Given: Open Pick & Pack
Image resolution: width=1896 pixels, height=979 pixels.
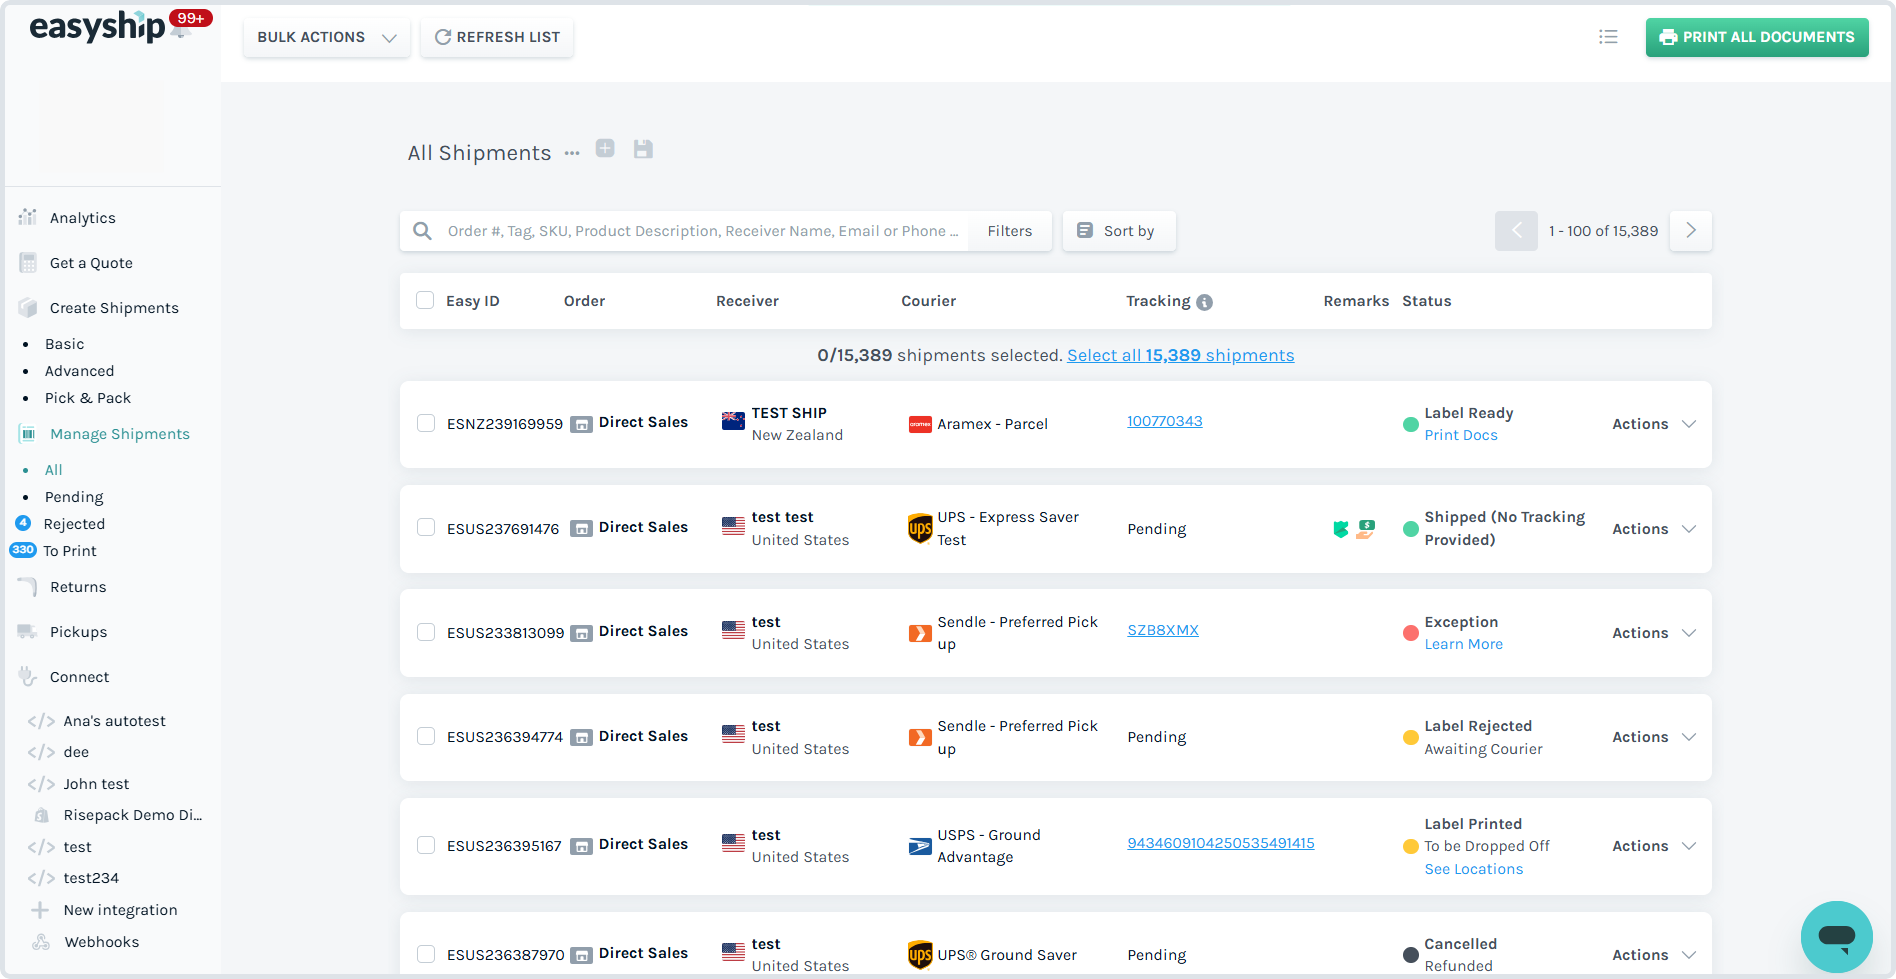Looking at the screenshot, I should point(88,398).
